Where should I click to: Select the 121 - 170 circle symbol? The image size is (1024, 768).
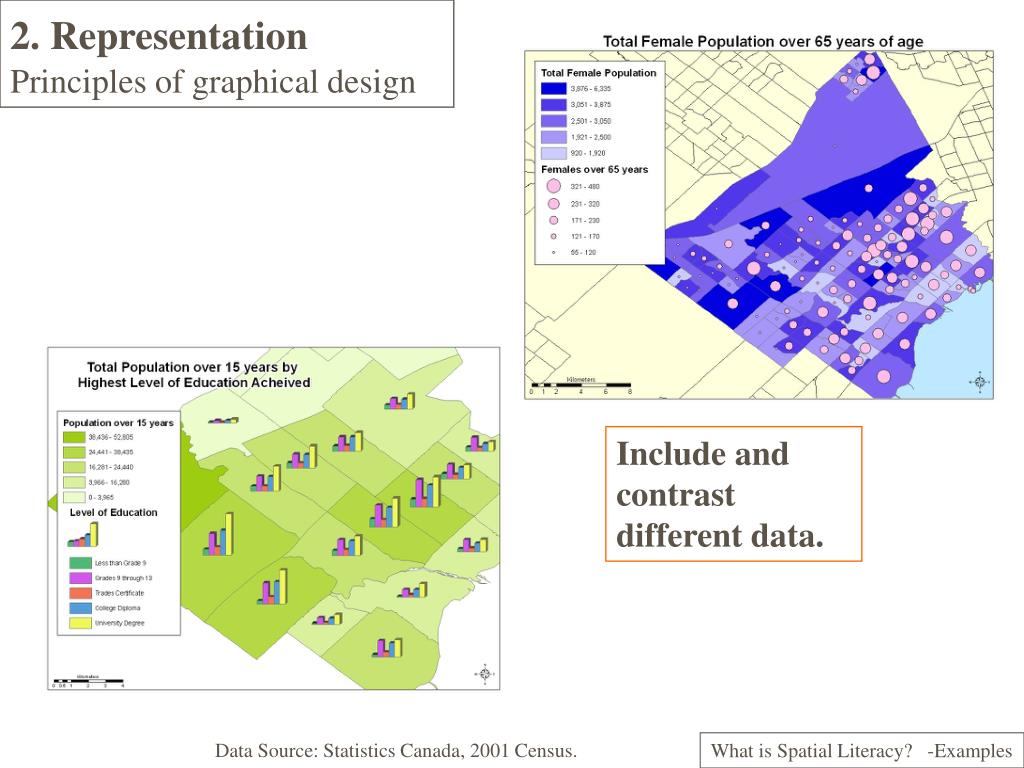pos(554,236)
